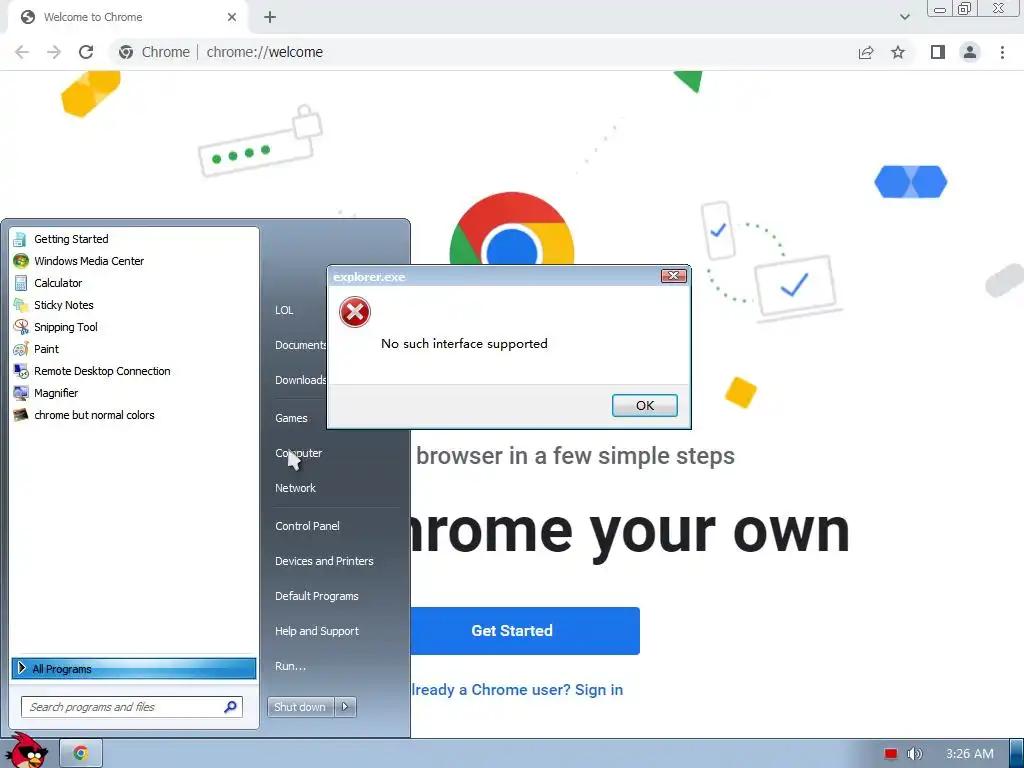Open Remote Desktop Connection icon
The height and width of the screenshot is (768, 1024).
tap(21, 371)
